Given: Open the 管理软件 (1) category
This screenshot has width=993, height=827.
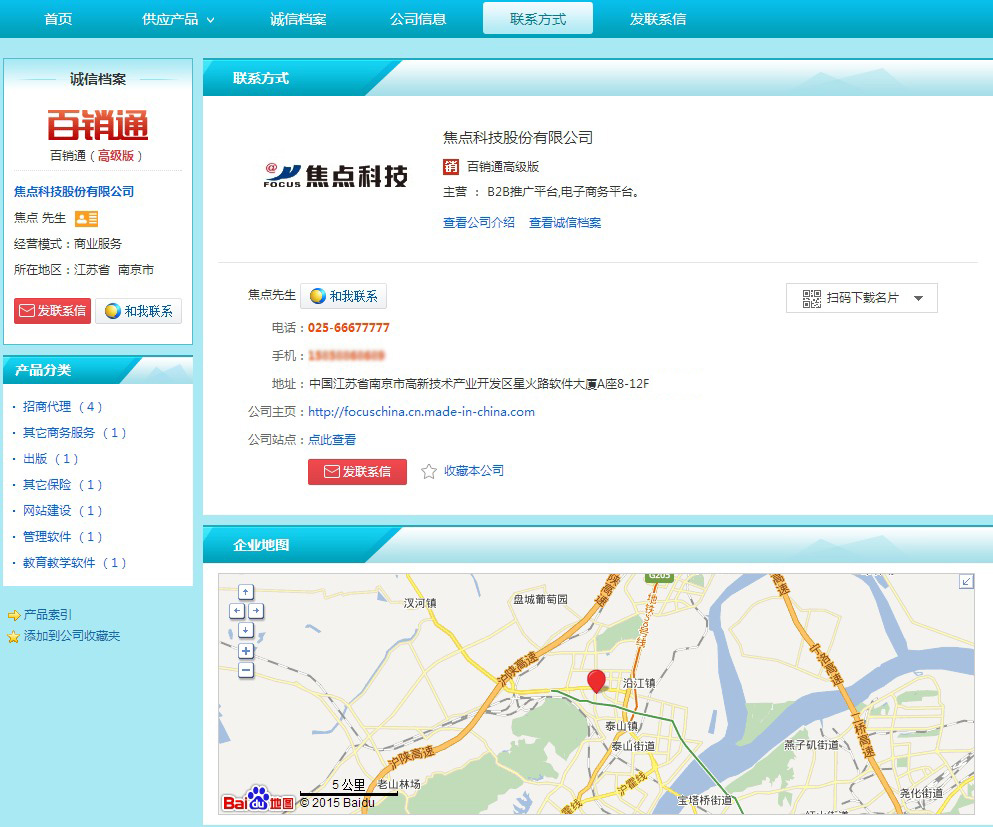Looking at the screenshot, I should coord(62,536).
